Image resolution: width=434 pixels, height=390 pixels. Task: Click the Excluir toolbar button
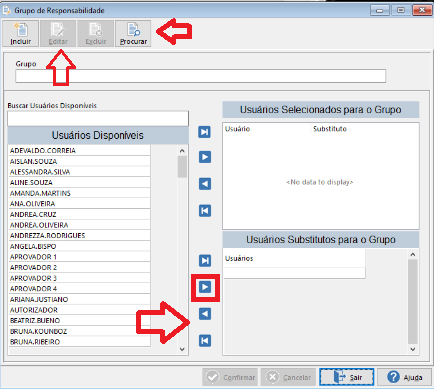point(96,33)
